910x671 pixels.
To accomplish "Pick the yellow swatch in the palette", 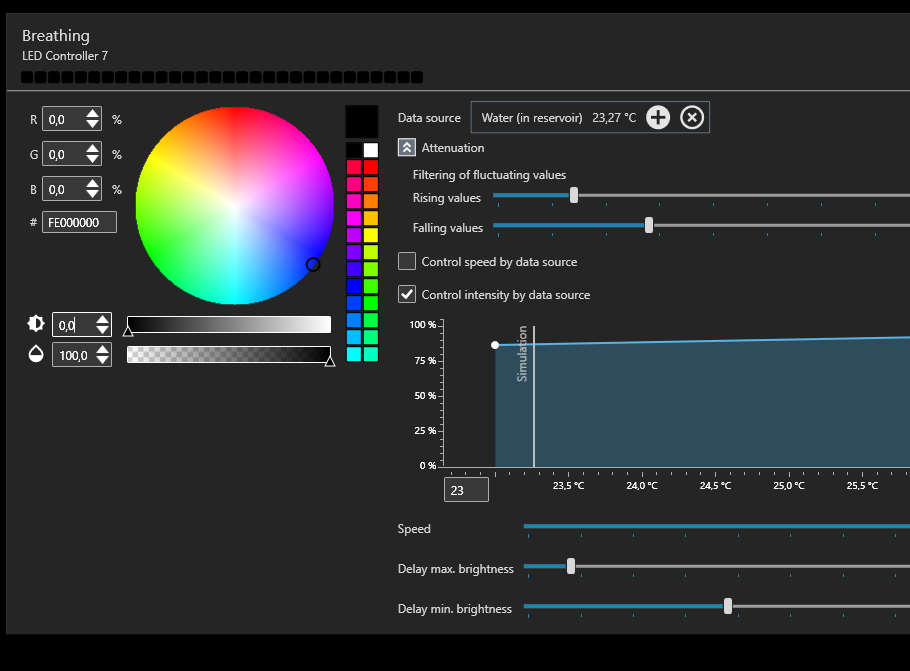I will [371, 235].
